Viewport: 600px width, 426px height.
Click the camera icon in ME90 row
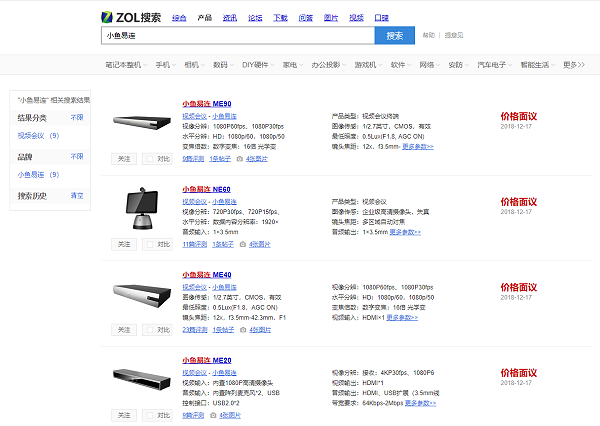(240, 159)
